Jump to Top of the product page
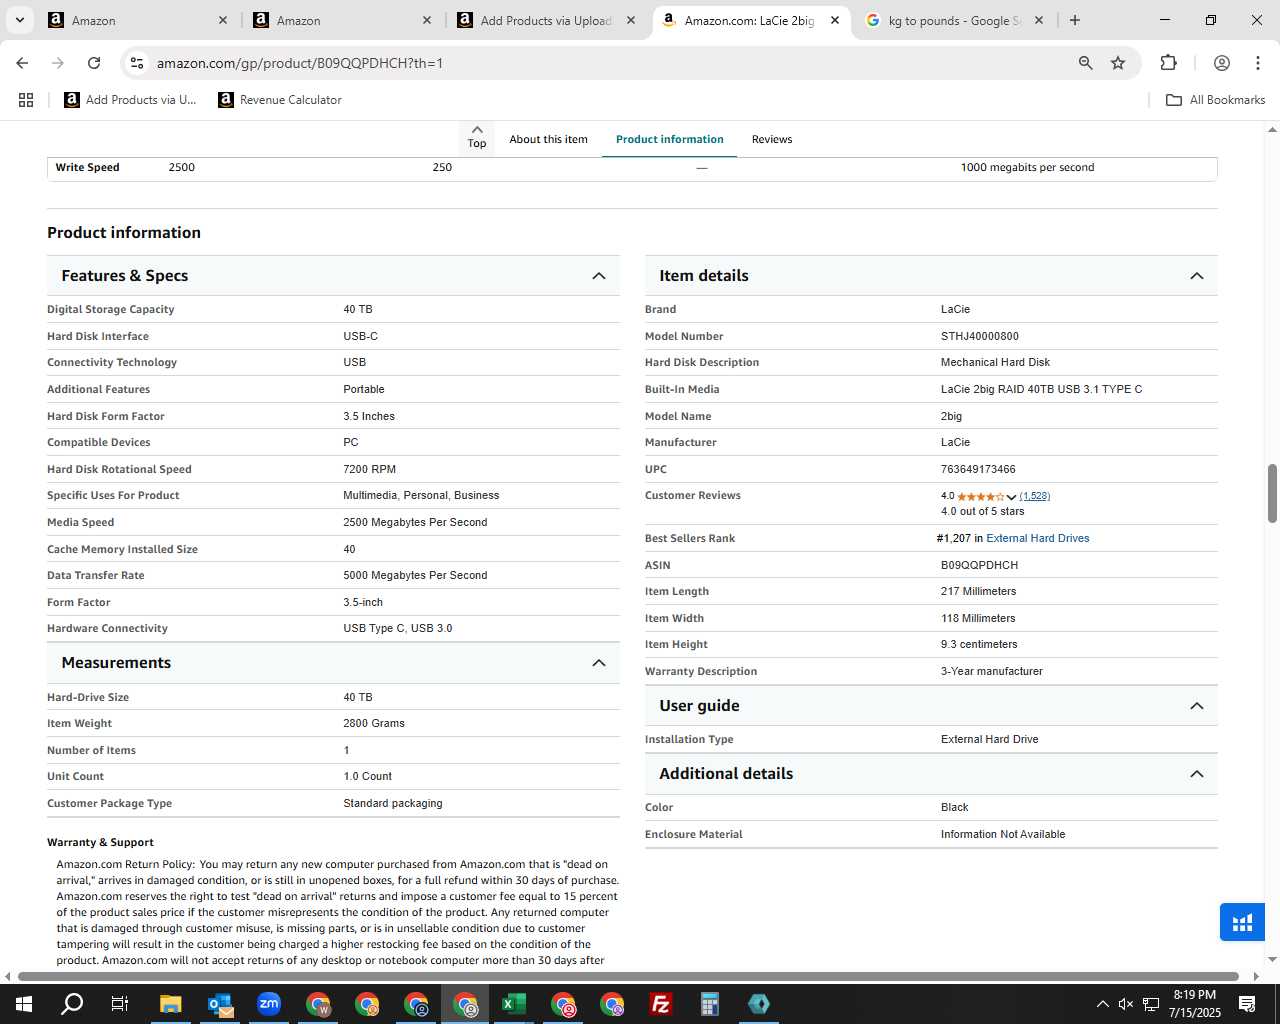1280x1024 pixels. pyautogui.click(x=477, y=138)
